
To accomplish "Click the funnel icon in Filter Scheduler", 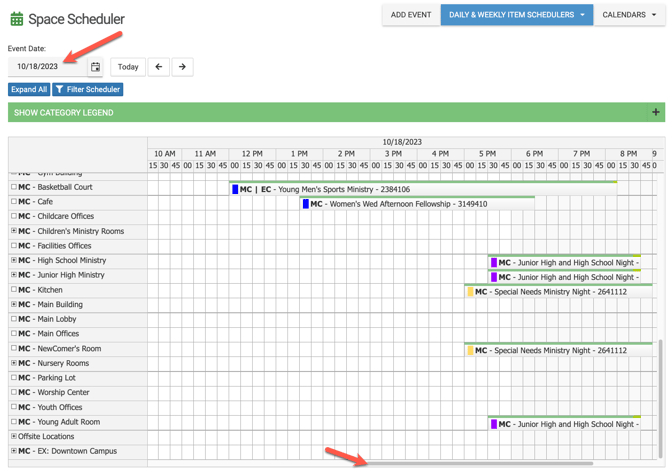I will click(x=60, y=90).
